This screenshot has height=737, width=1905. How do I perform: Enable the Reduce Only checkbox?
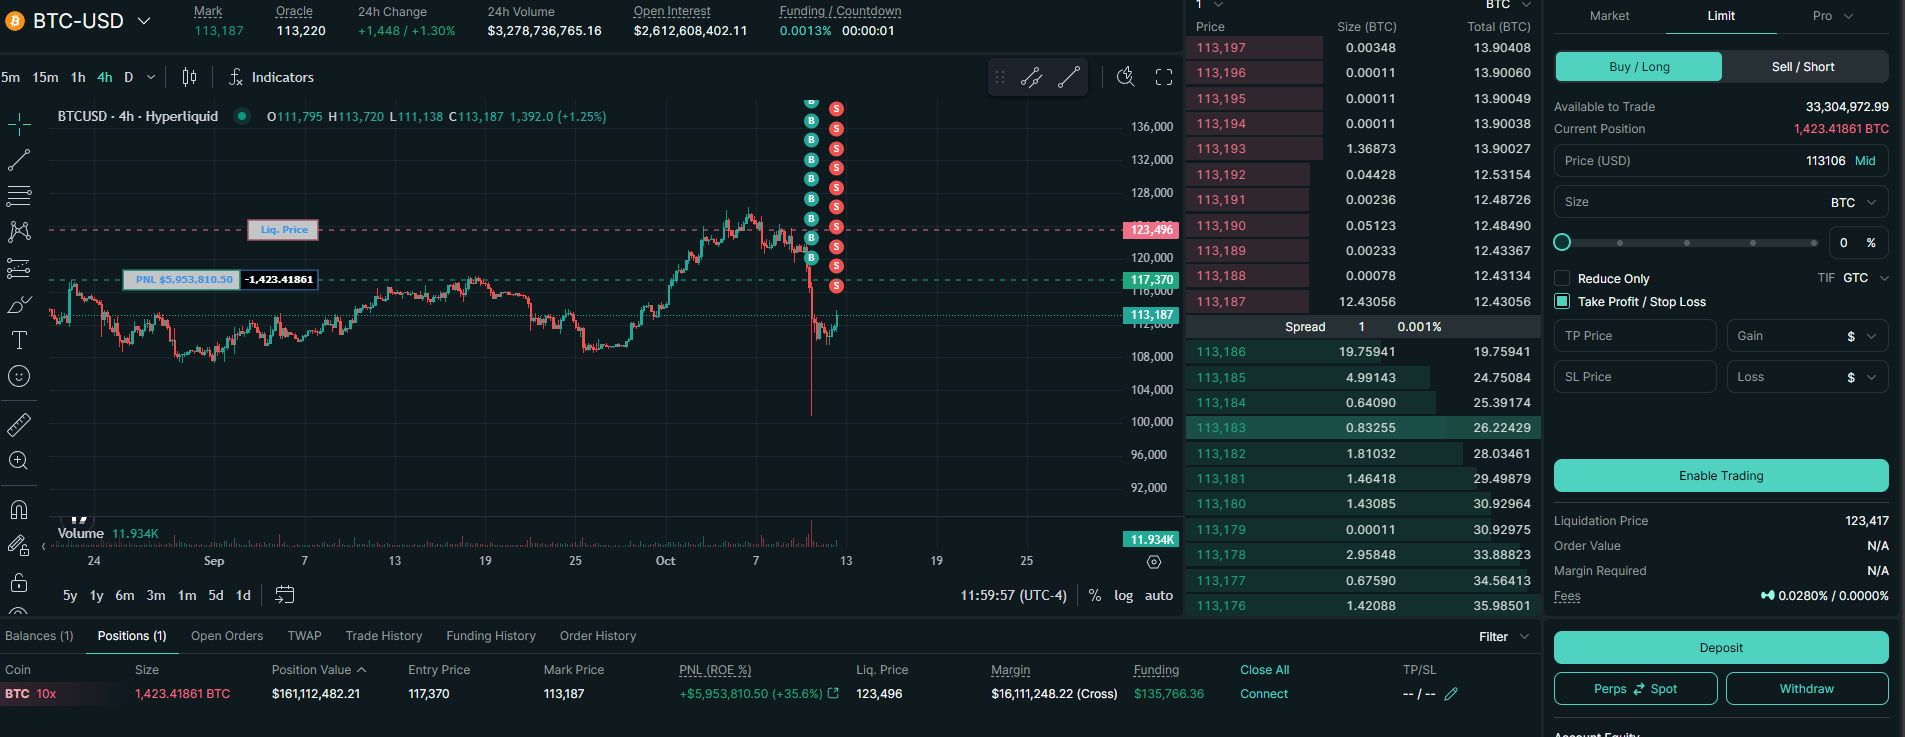pos(1562,278)
